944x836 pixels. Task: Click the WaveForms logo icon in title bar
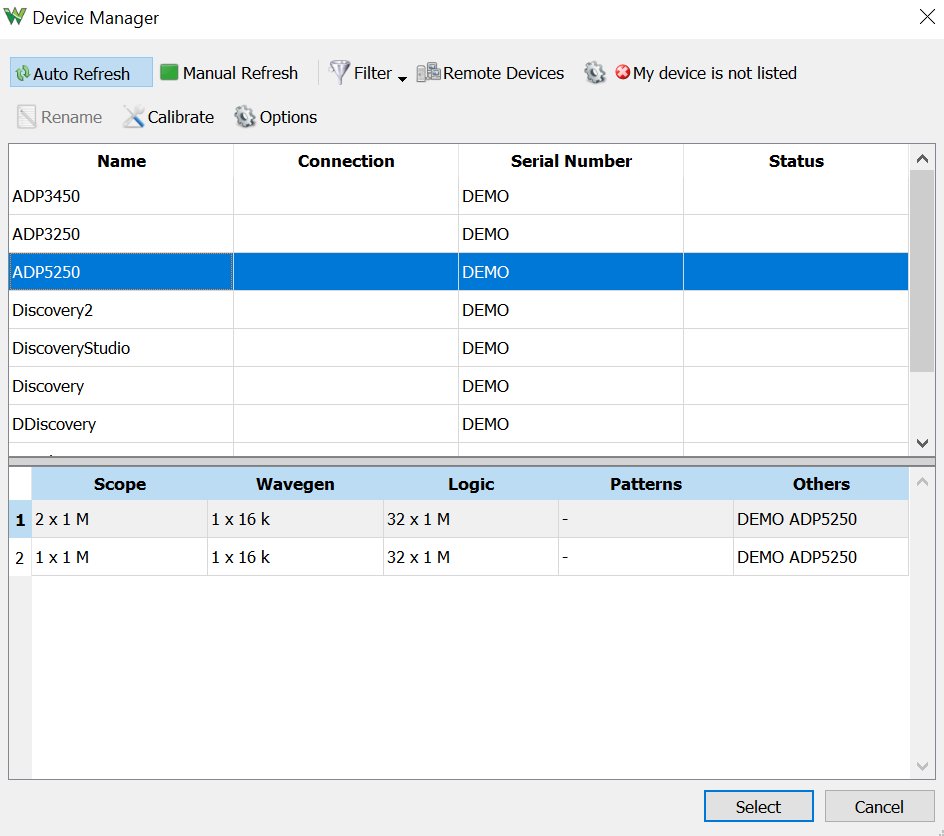click(x=15, y=17)
